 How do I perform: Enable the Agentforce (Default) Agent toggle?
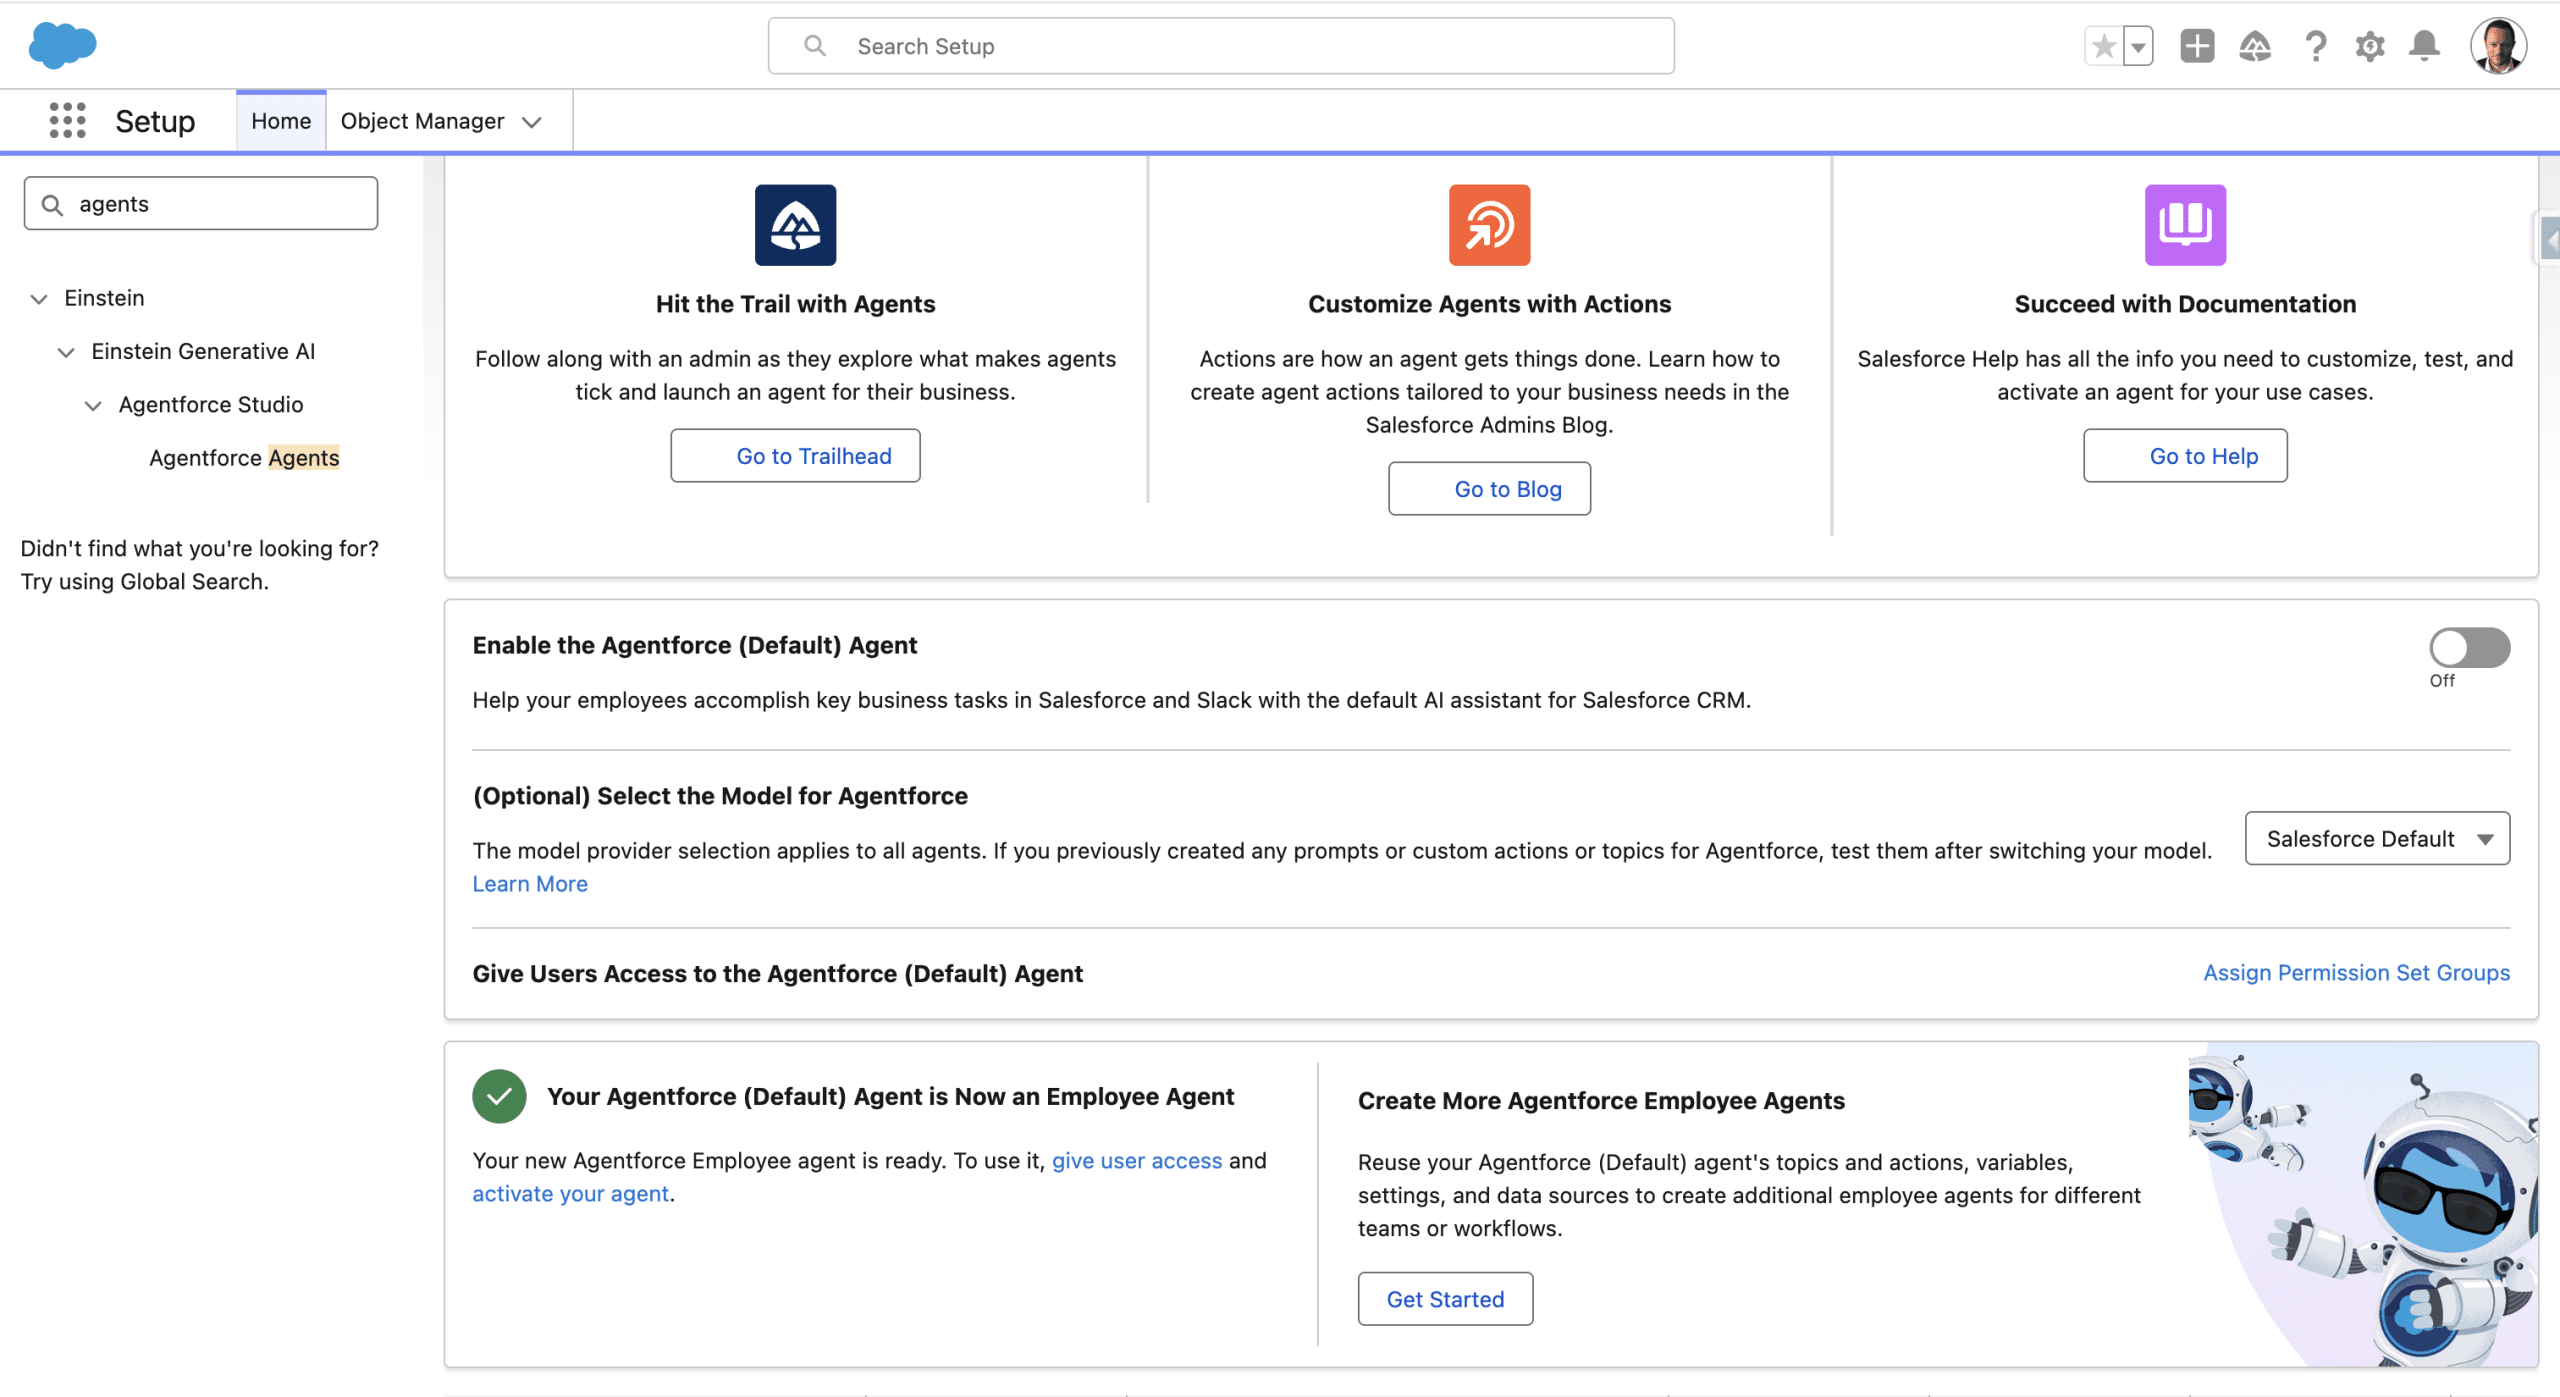tap(2469, 648)
